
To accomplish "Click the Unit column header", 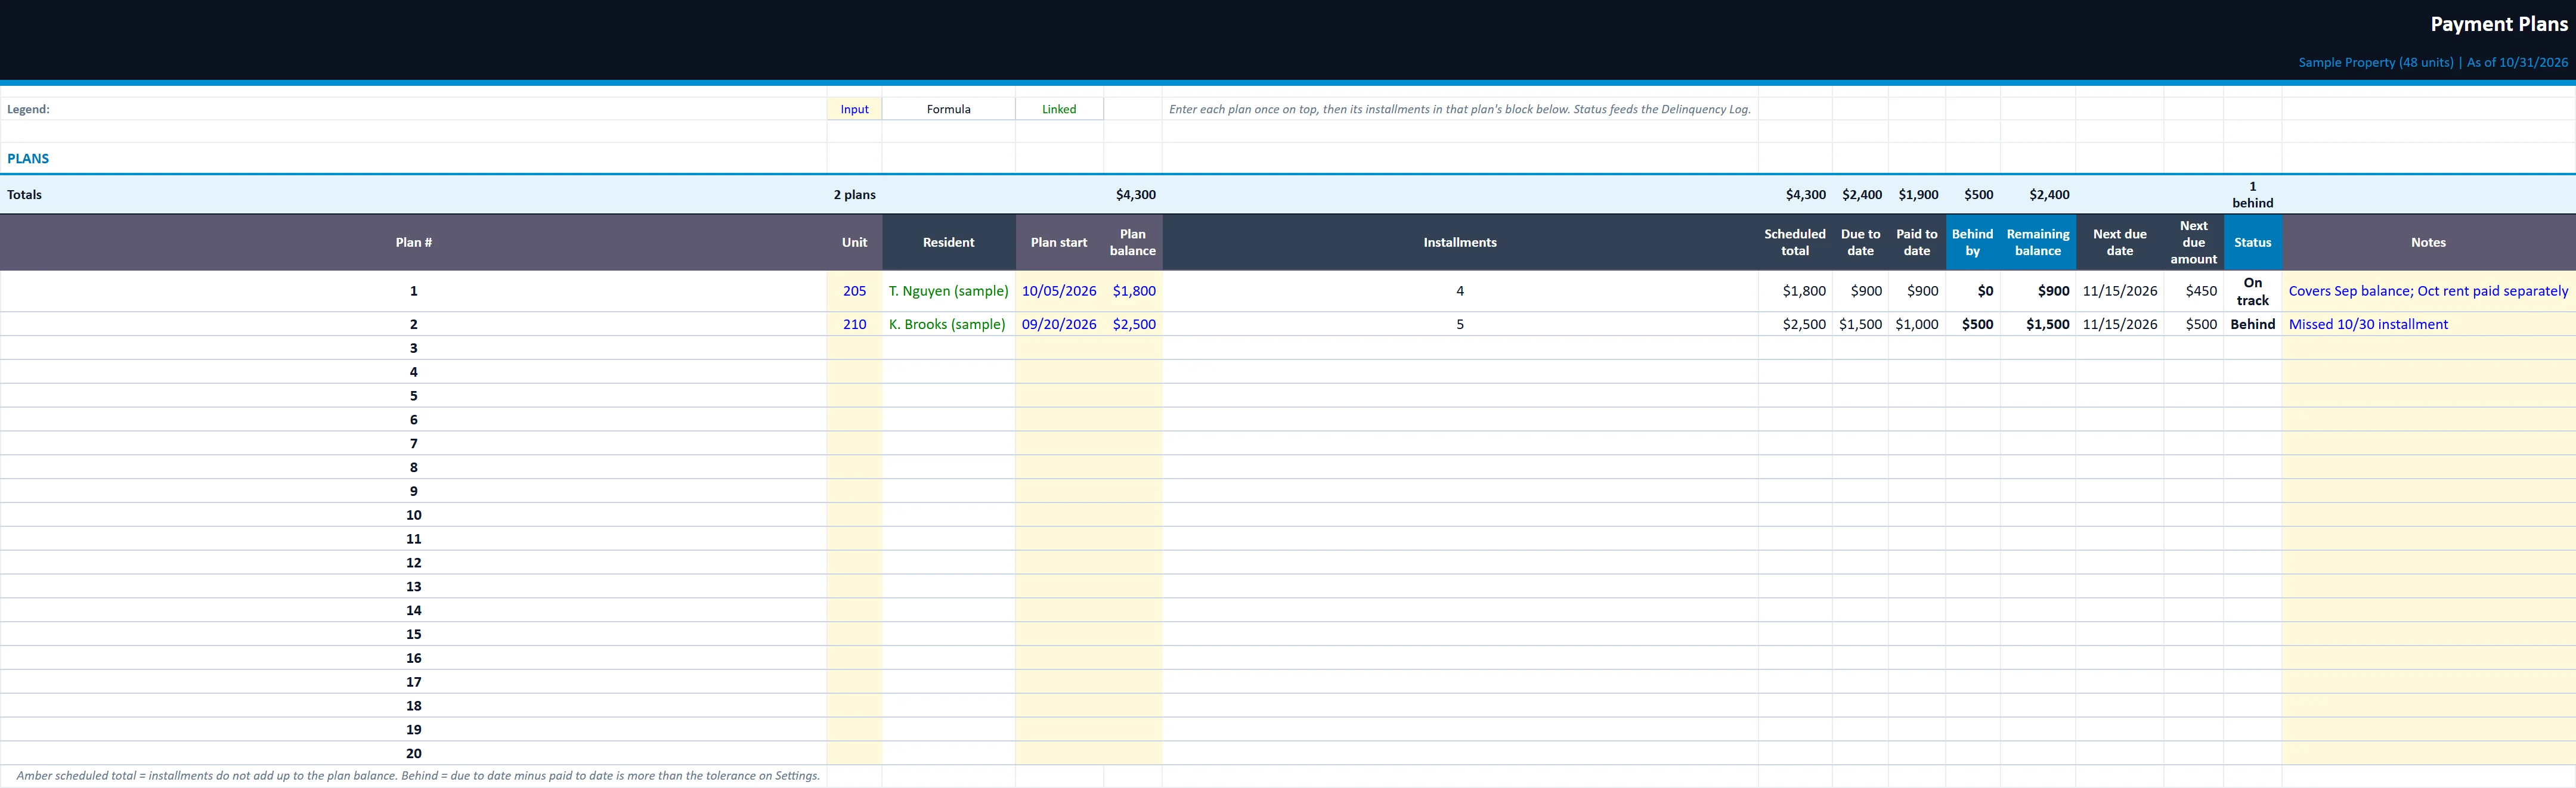I will click(x=854, y=242).
